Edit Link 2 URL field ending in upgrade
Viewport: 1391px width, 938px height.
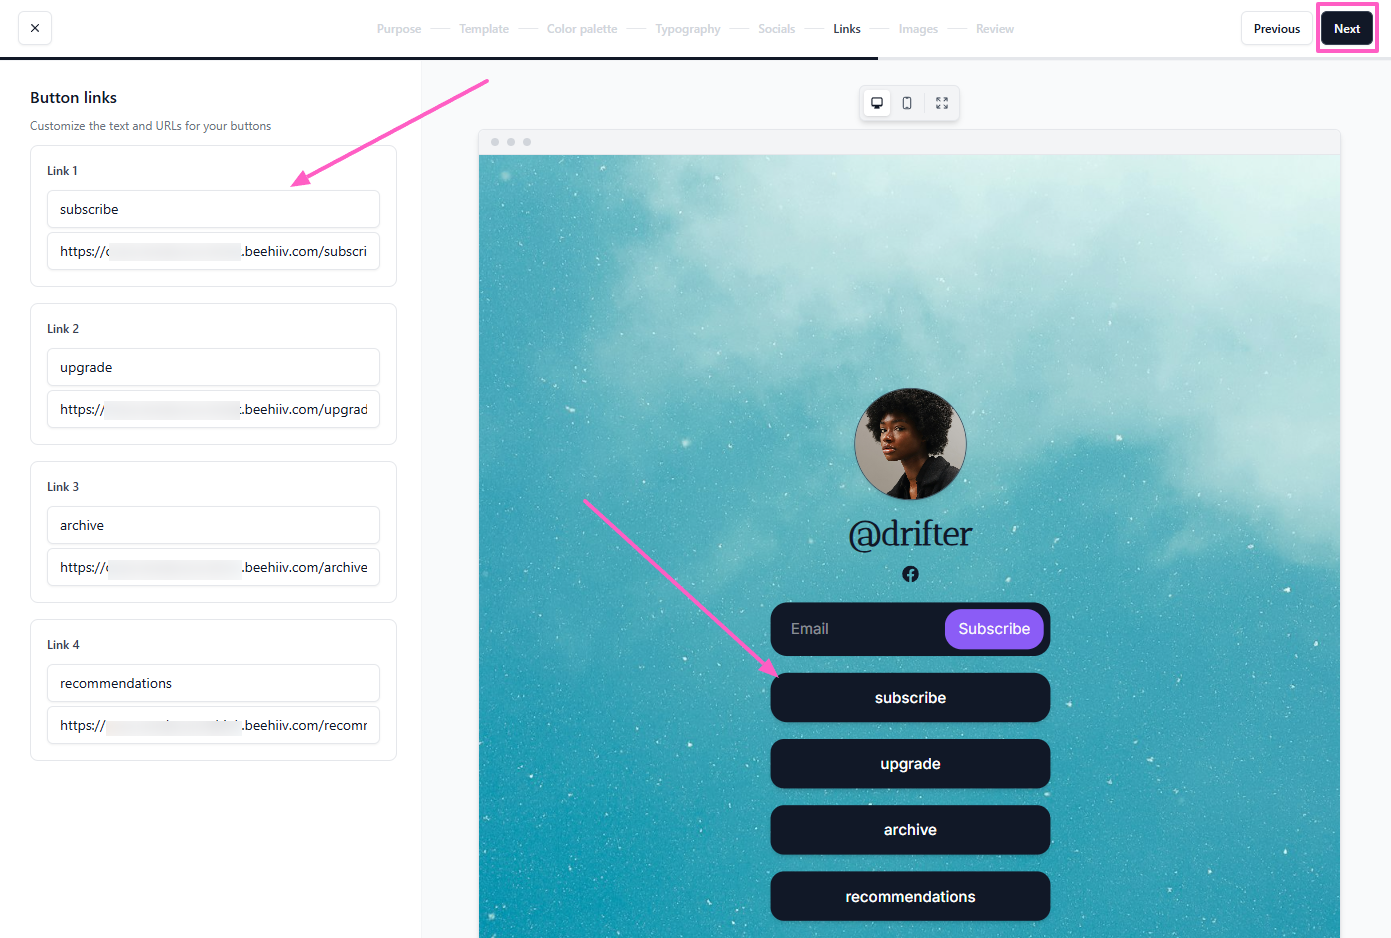[x=213, y=409]
